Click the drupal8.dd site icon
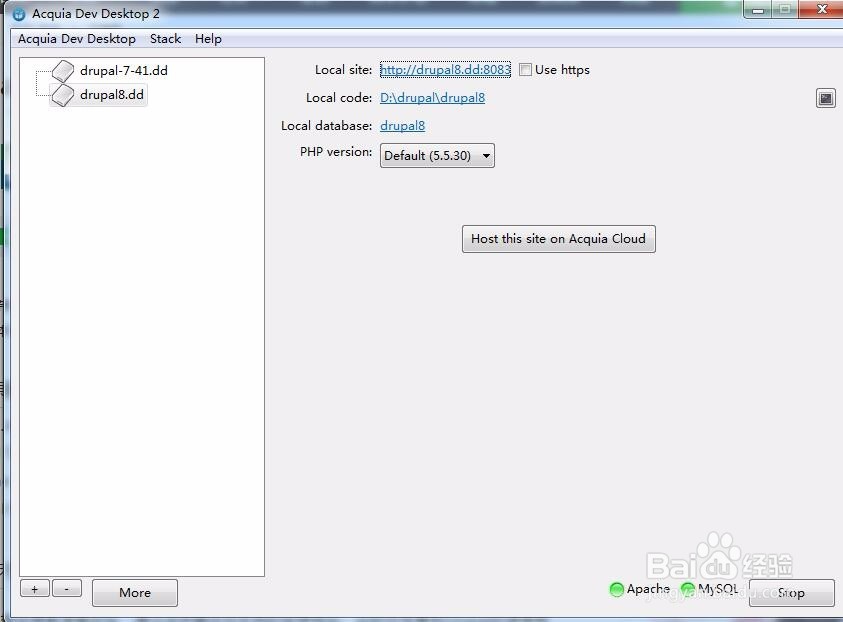Viewport: 843px width, 622px height. [63, 95]
